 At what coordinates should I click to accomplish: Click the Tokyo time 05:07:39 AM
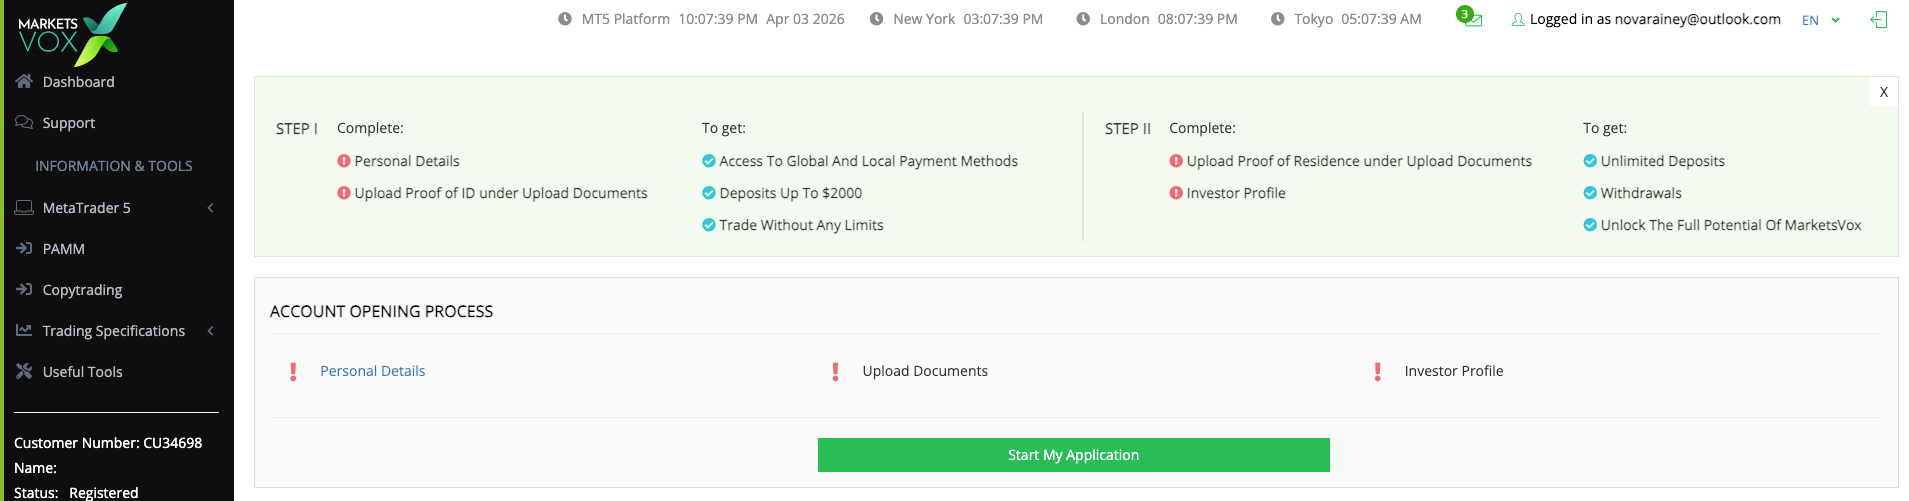pyautogui.click(x=1381, y=19)
